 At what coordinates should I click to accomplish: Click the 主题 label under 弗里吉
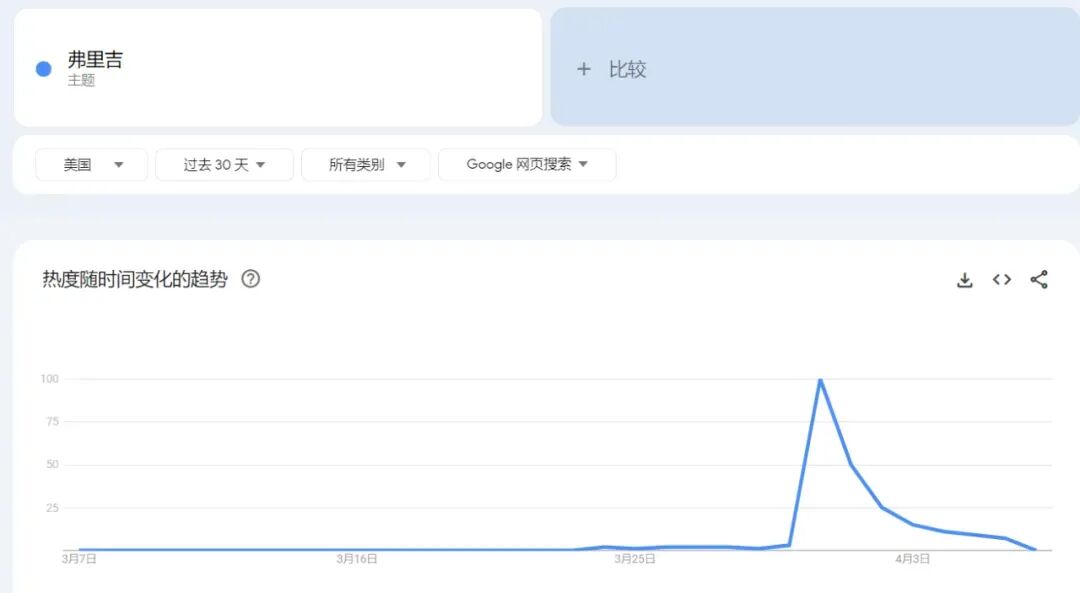tap(81, 81)
